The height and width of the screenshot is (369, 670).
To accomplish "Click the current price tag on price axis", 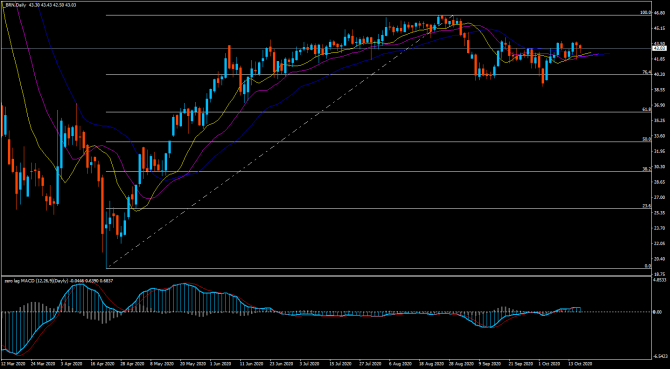I will pyautogui.click(x=658, y=48).
